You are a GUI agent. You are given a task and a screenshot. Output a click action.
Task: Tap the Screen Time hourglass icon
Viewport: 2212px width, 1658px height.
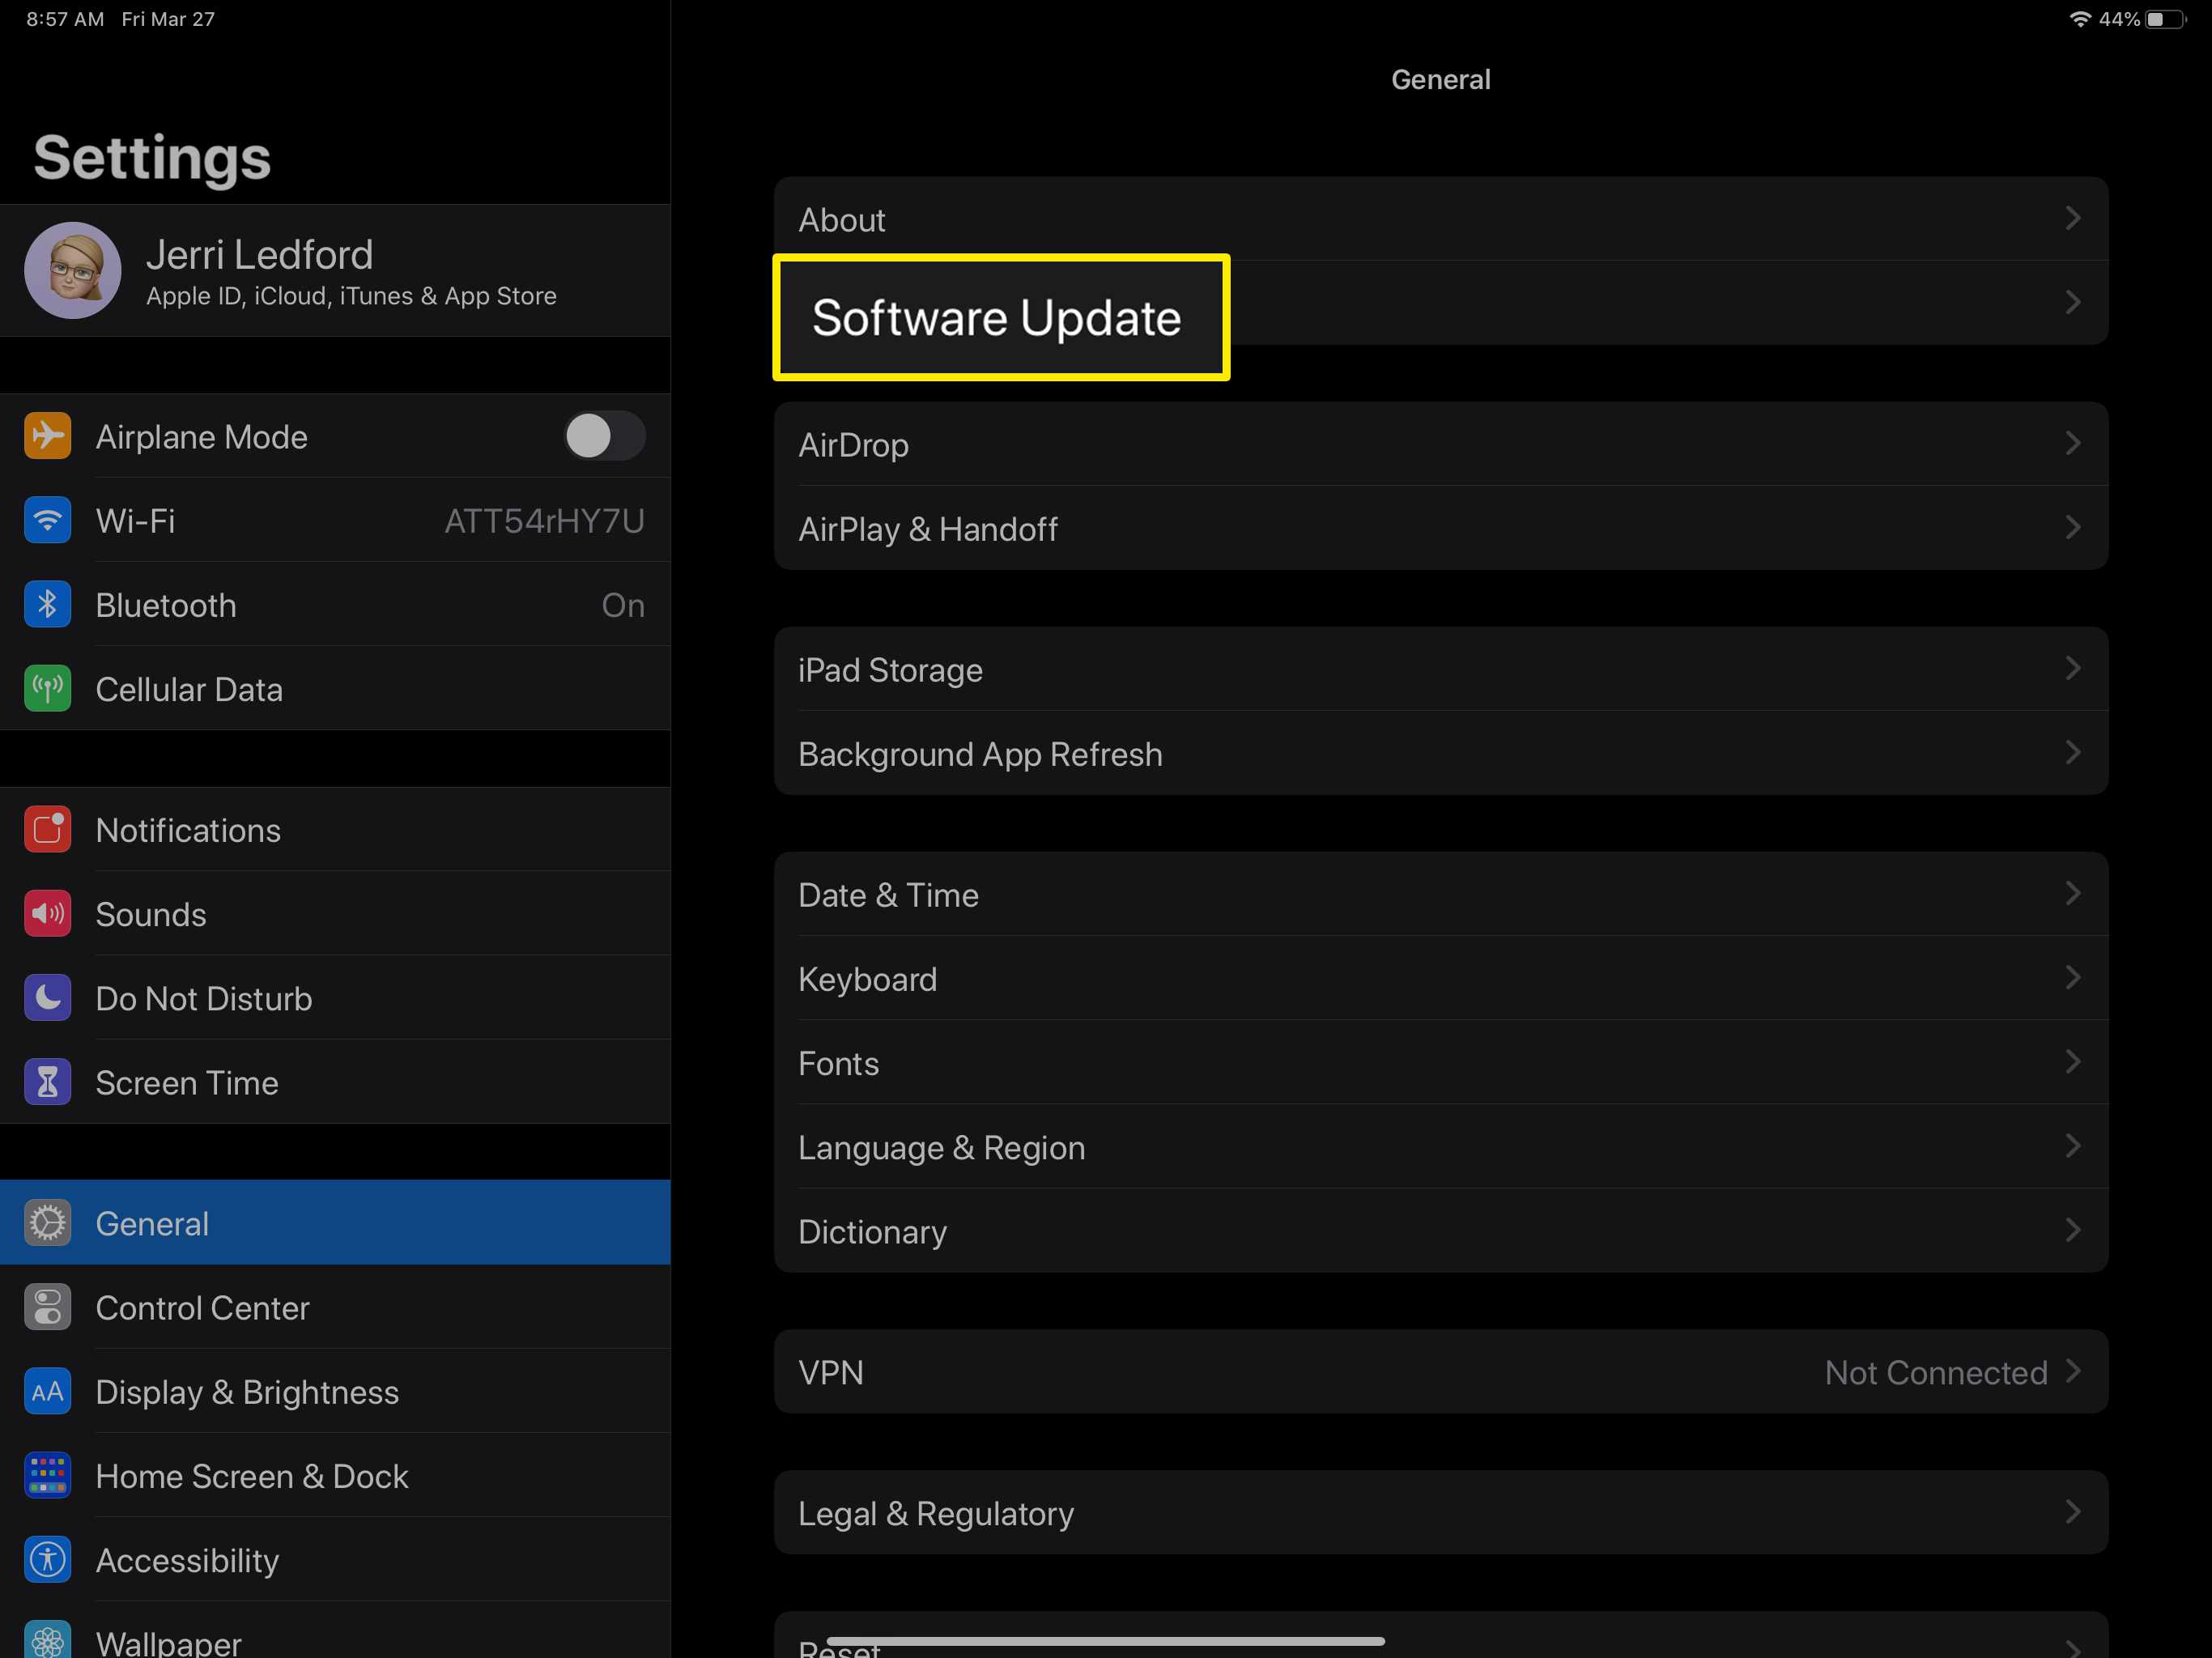tap(47, 1082)
